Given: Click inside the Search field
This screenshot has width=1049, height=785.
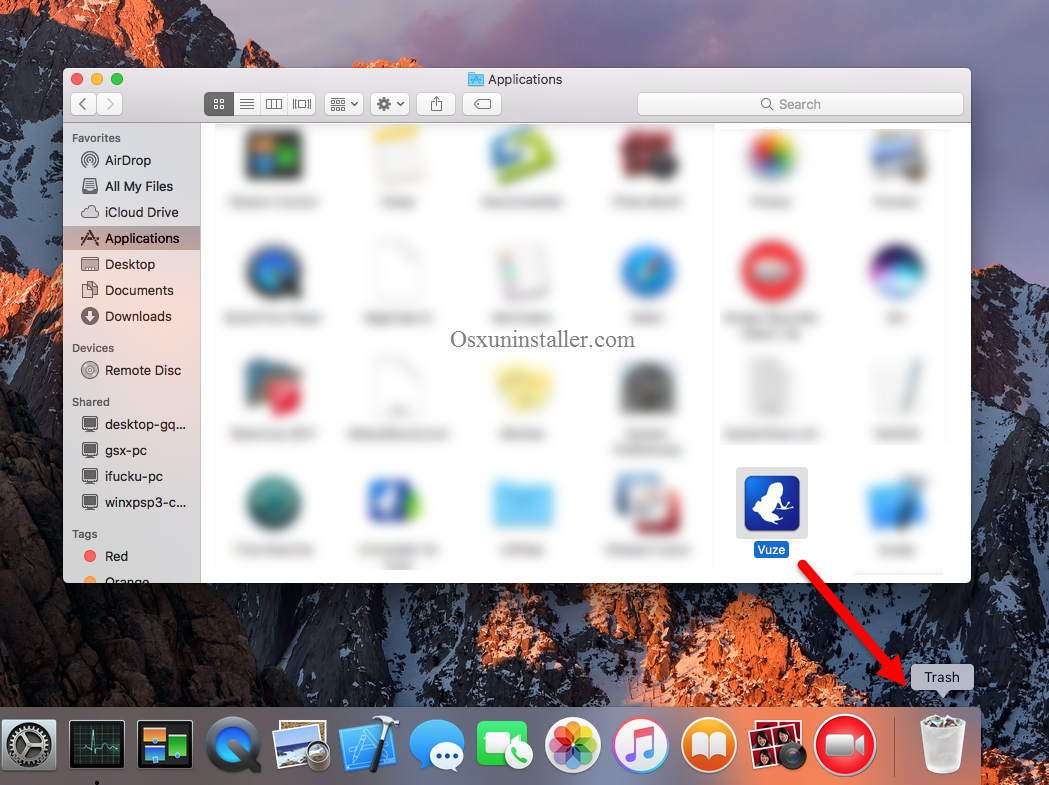Looking at the screenshot, I should (x=800, y=103).
